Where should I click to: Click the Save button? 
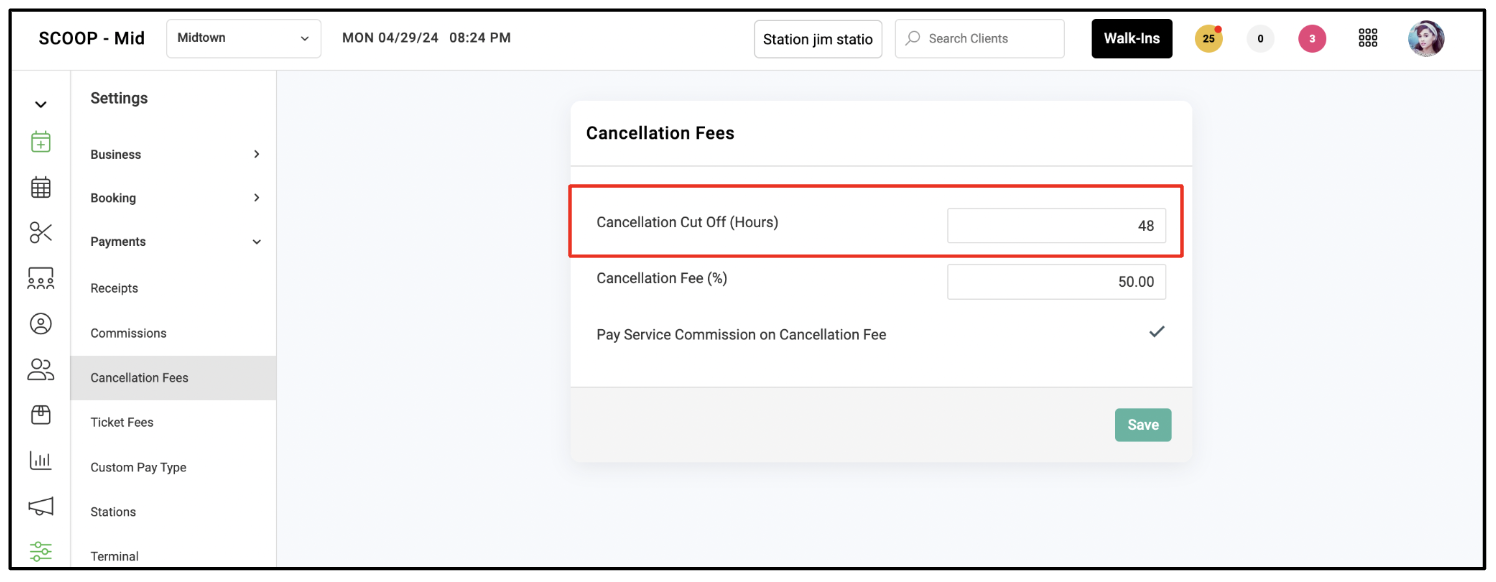[1143, 425]
